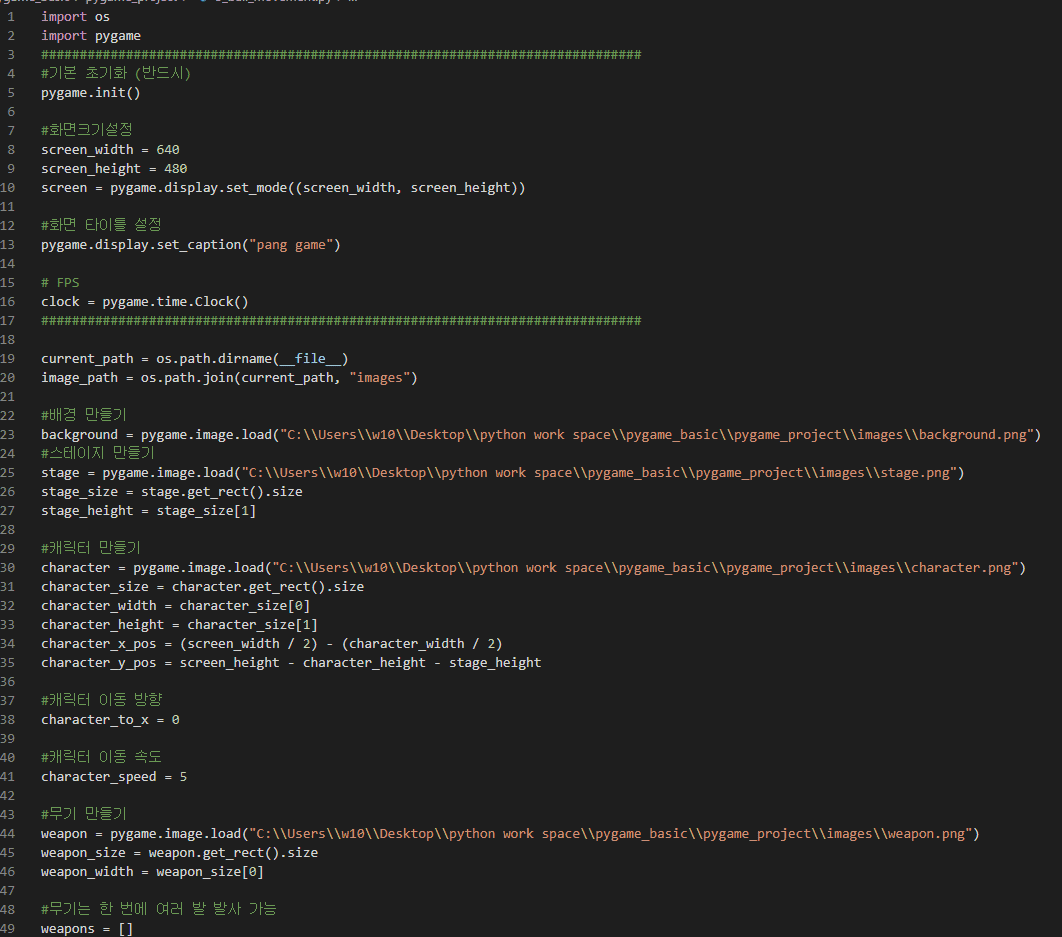Click line number 44 in the gutter
Image resolution: width=1062 pixels, height=937 pixels.
[x=7, y=833]
